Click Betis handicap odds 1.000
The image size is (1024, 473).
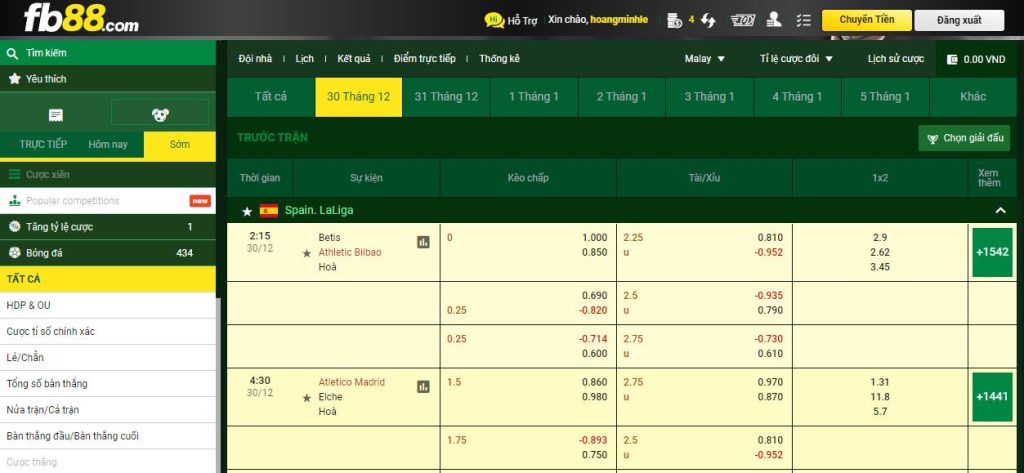(x=594, y=238)
